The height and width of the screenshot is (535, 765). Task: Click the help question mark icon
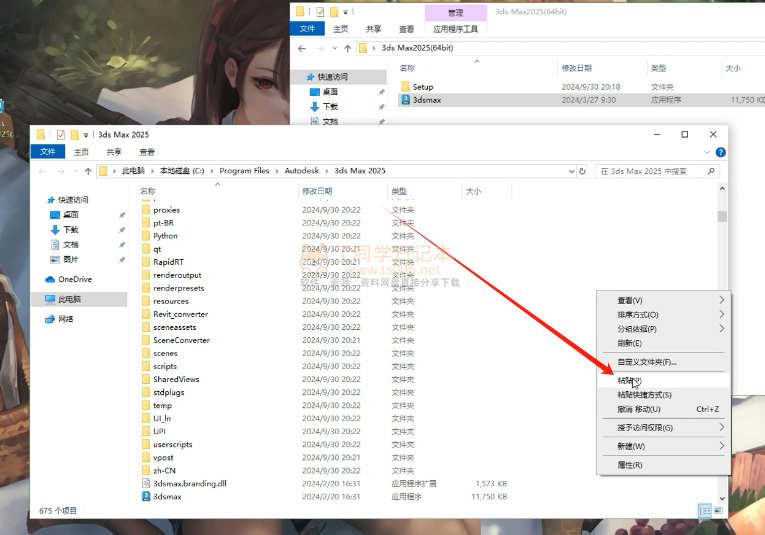point(721,152)
